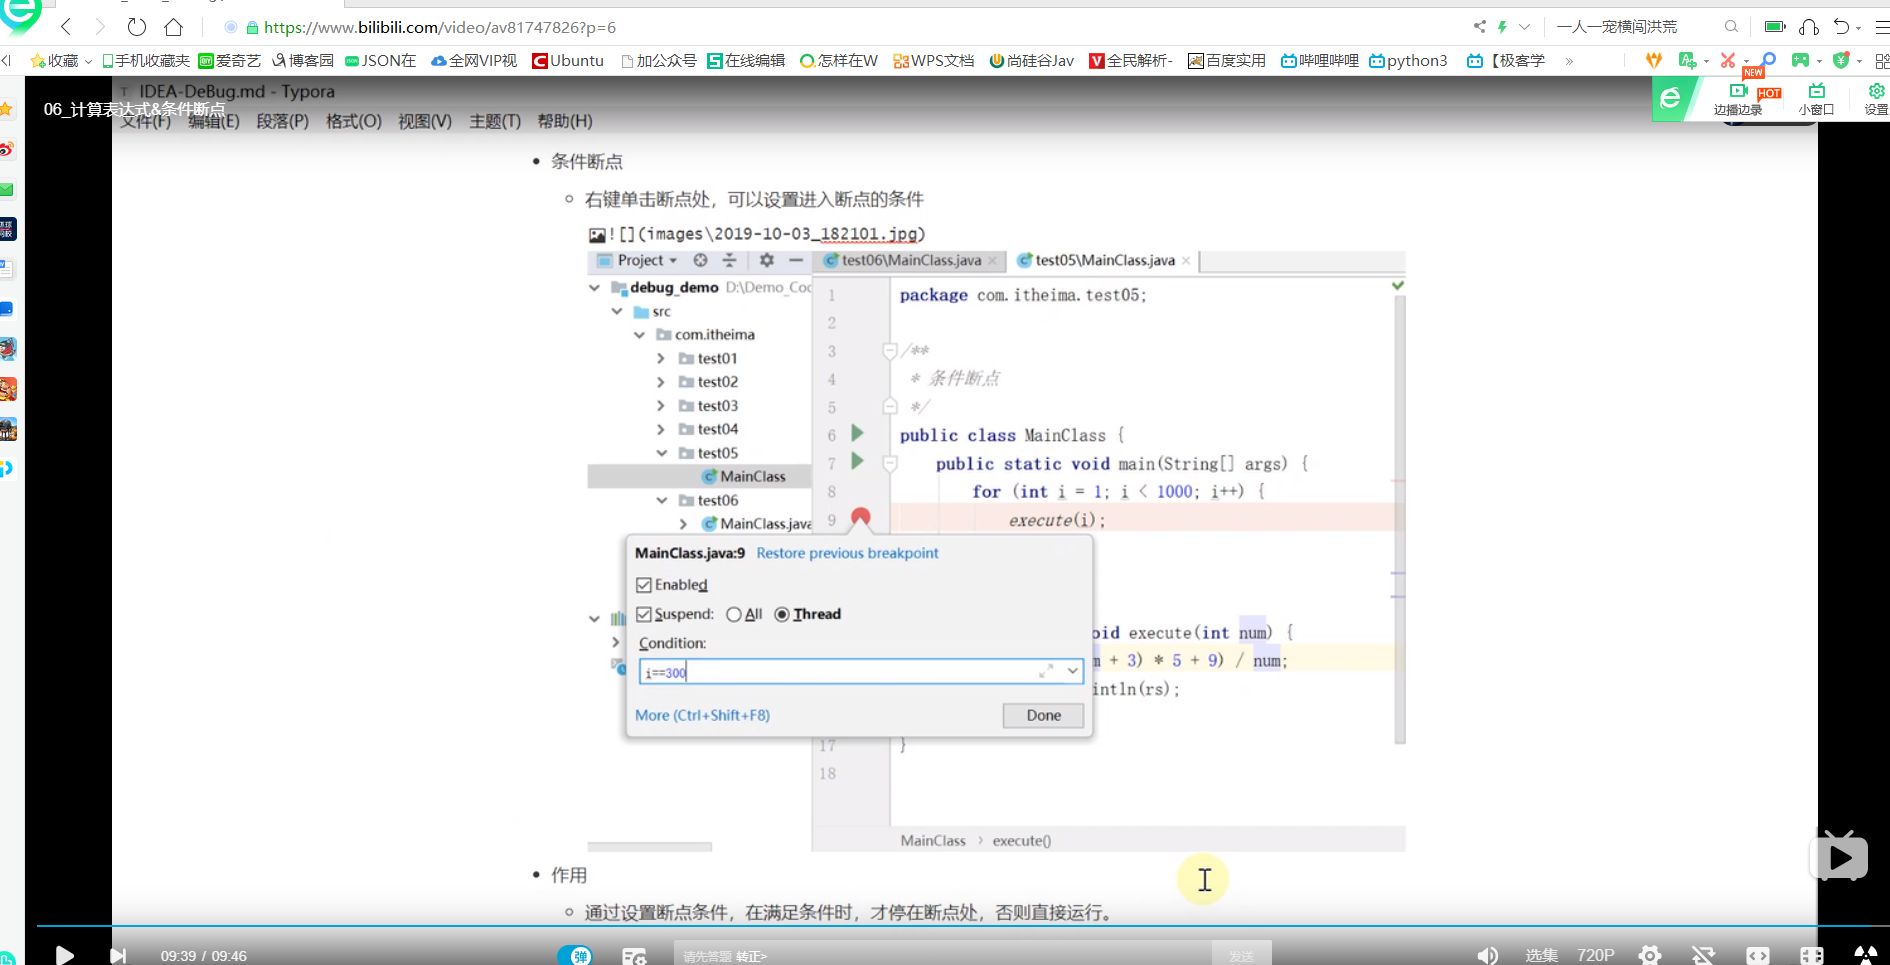Click the green game controller icon
Viewport: 1890px width, 965px height.
(1800, 61)
